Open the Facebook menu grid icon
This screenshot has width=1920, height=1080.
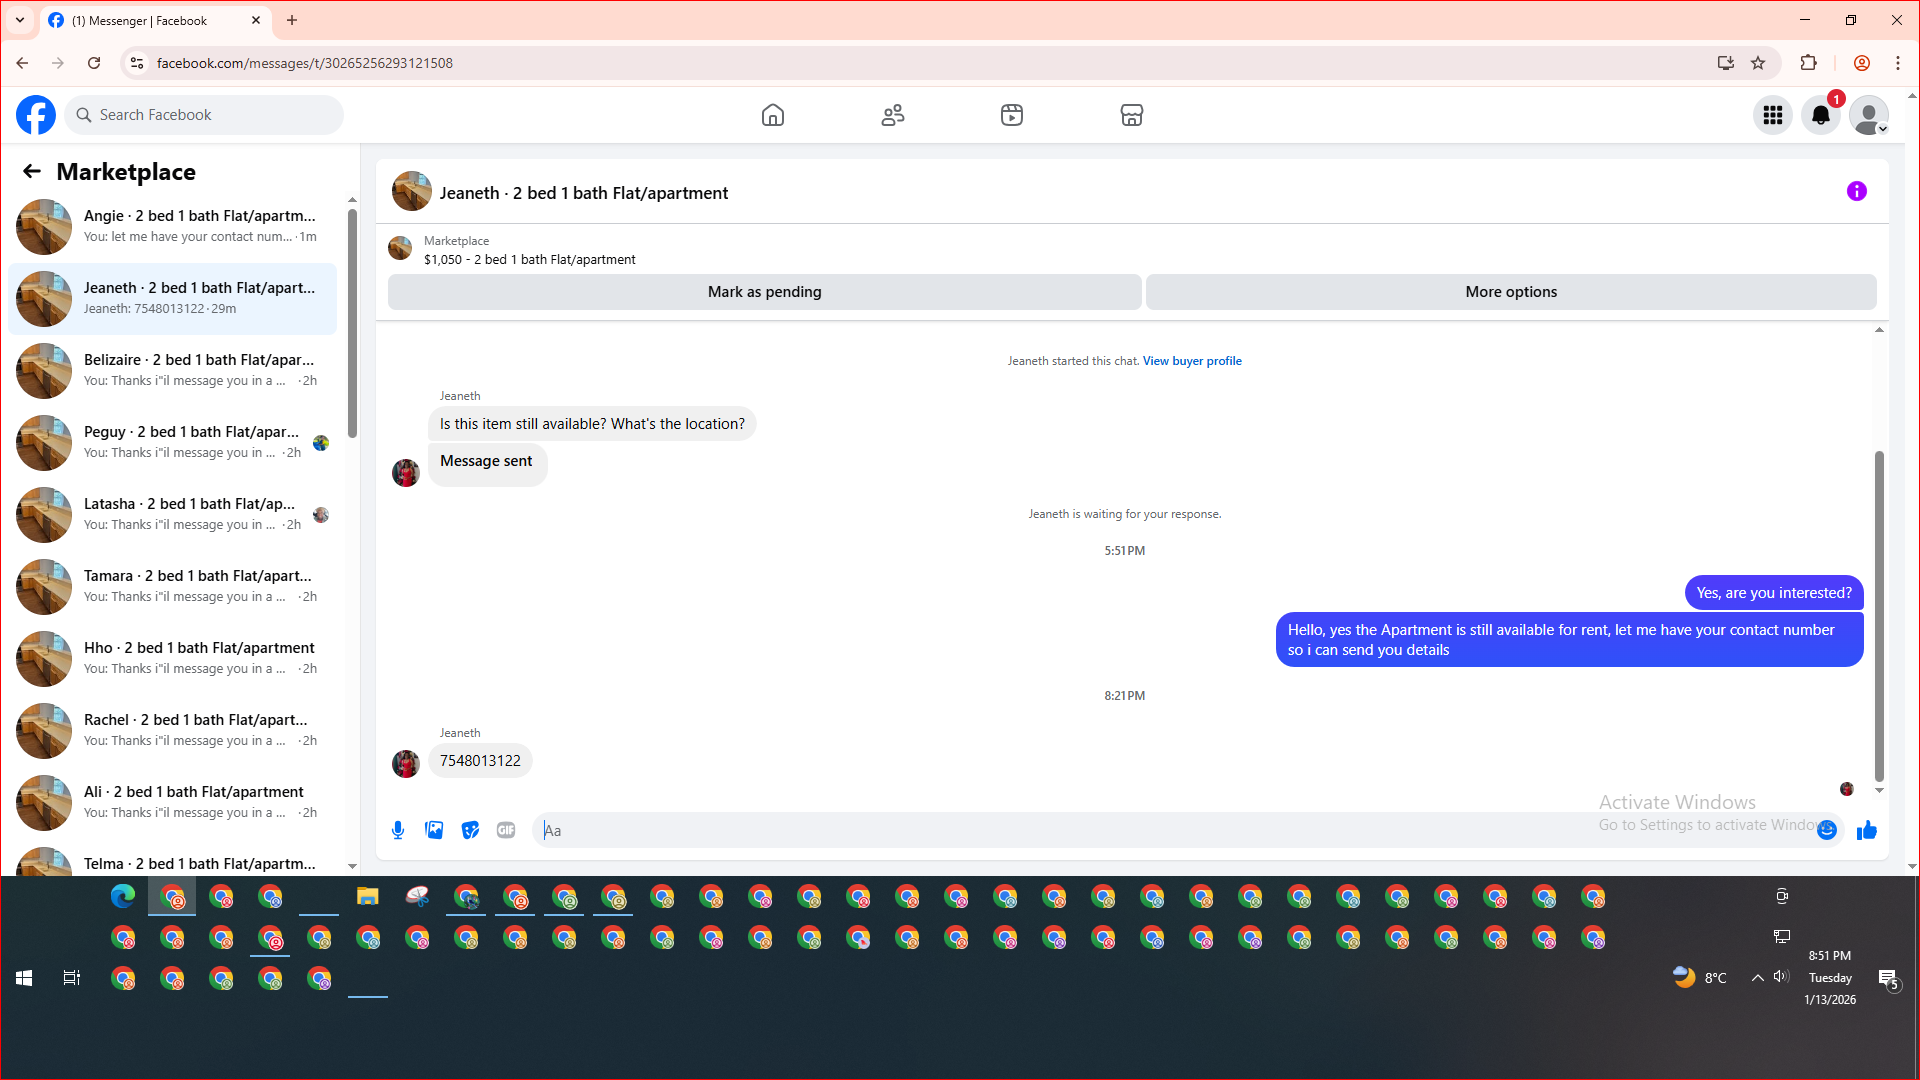(x=1772, y=115)
